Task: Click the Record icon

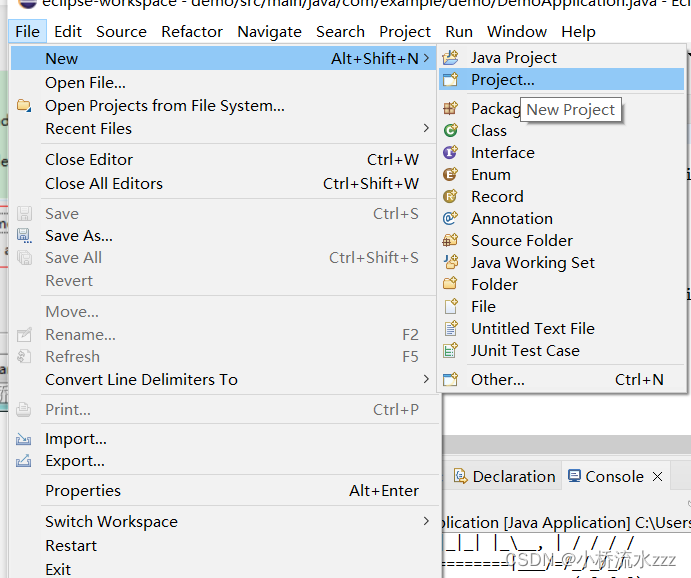Action: click(x=450, y=196)
